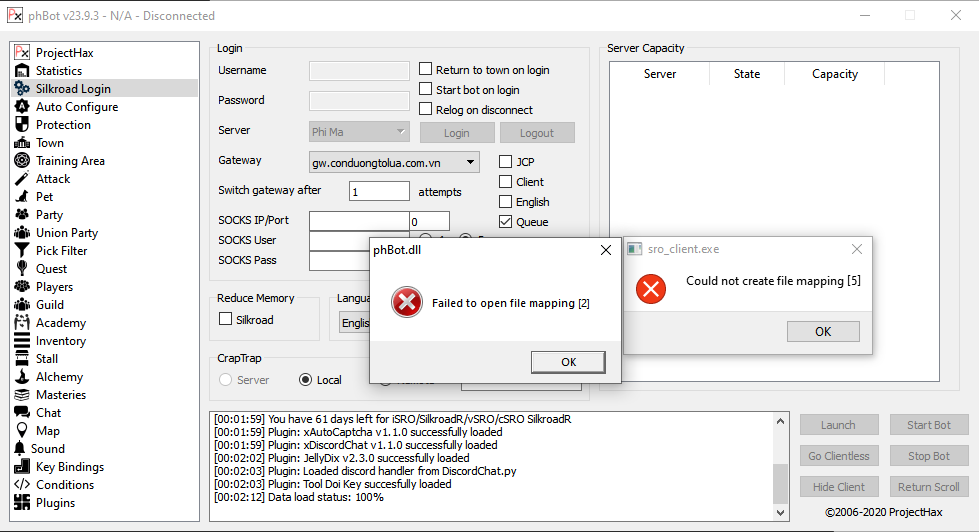Open the Server Phi Ma dropdown
This screenshot has height=532, width=979.
401,132
